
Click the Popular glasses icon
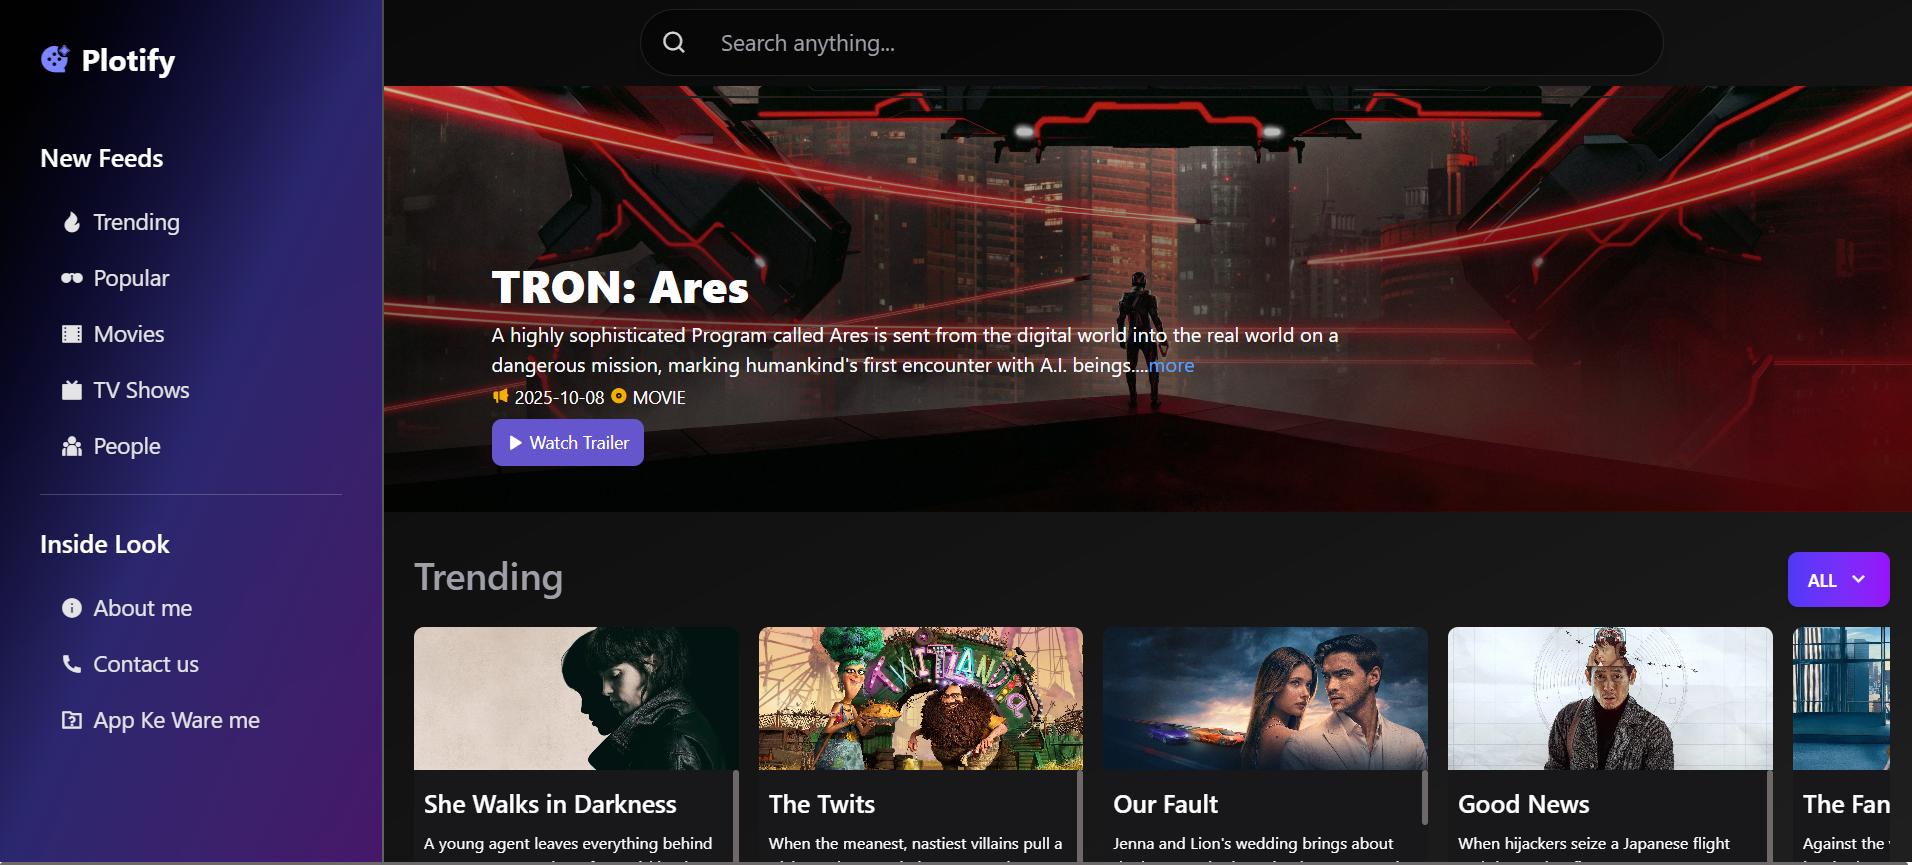pyautogui.click(x=71, y=278)
